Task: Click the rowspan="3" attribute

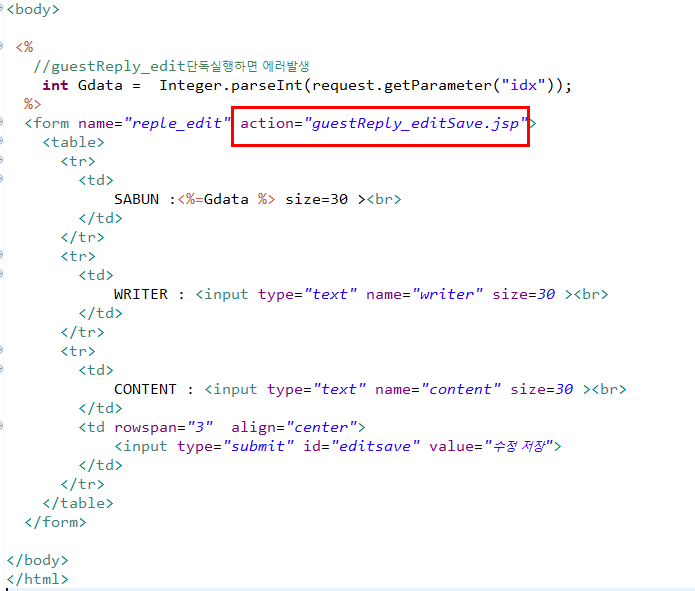Action: [164, 427]
